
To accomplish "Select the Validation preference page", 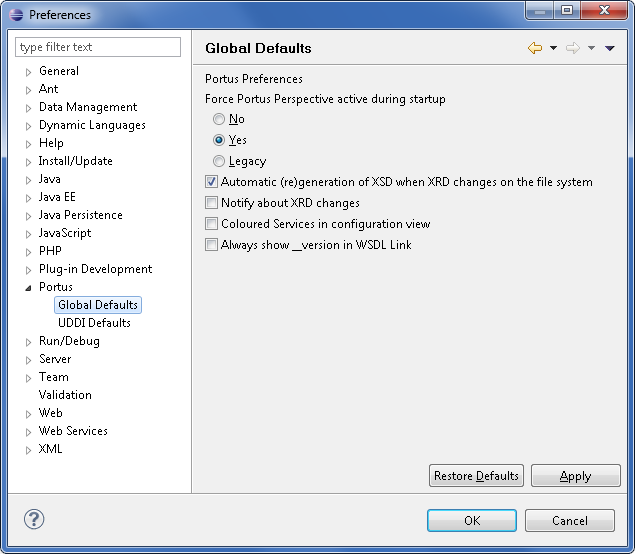I will click(65, 395).
